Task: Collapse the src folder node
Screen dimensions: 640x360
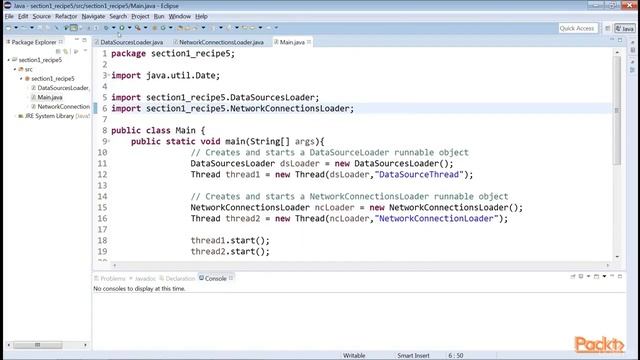Action: pos(15,69)
